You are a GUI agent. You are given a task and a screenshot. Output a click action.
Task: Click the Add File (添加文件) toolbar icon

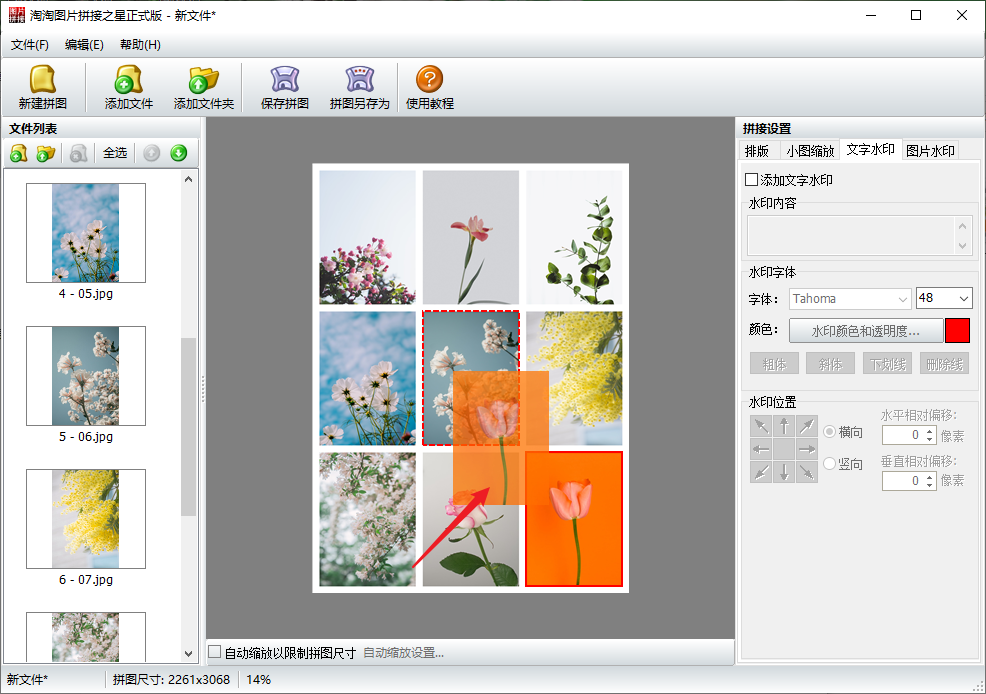pyautogui.click(x=128, y=80)
